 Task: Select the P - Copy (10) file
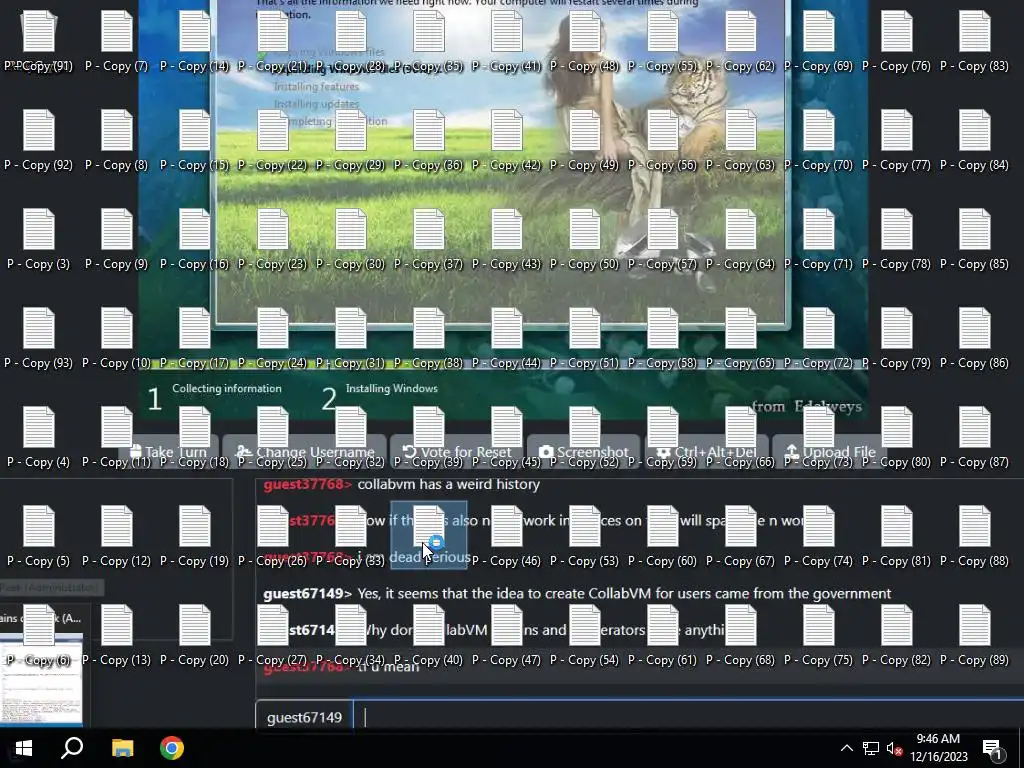(116, 338)
